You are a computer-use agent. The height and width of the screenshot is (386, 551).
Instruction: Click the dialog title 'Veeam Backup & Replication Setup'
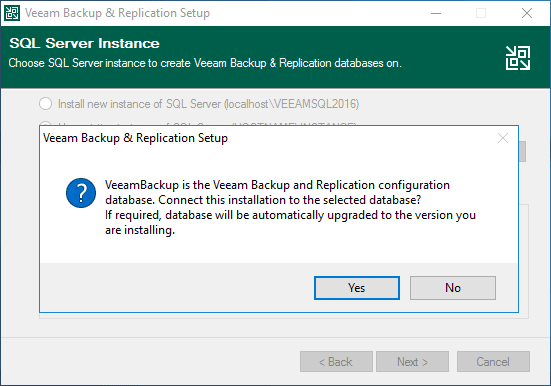(x=135, y=138)
